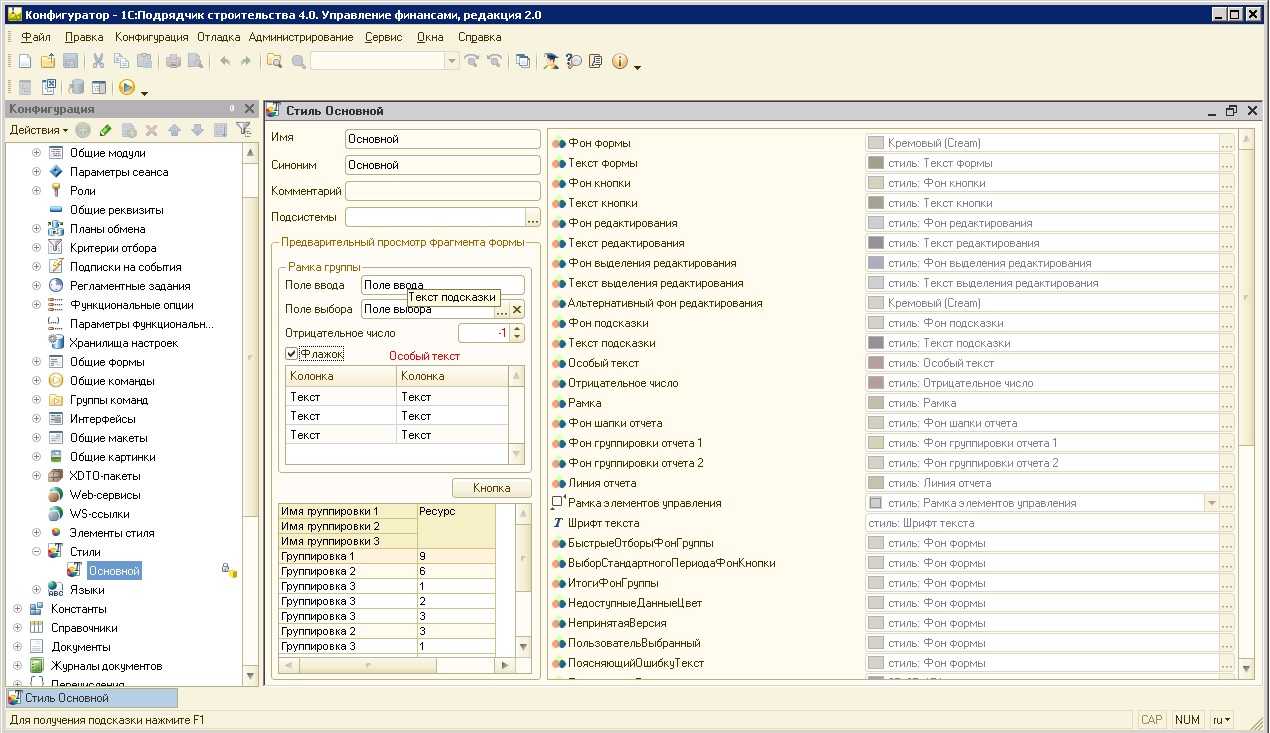
Task: Open the Конфигурация menu
Action: click(x=151, y=37)
